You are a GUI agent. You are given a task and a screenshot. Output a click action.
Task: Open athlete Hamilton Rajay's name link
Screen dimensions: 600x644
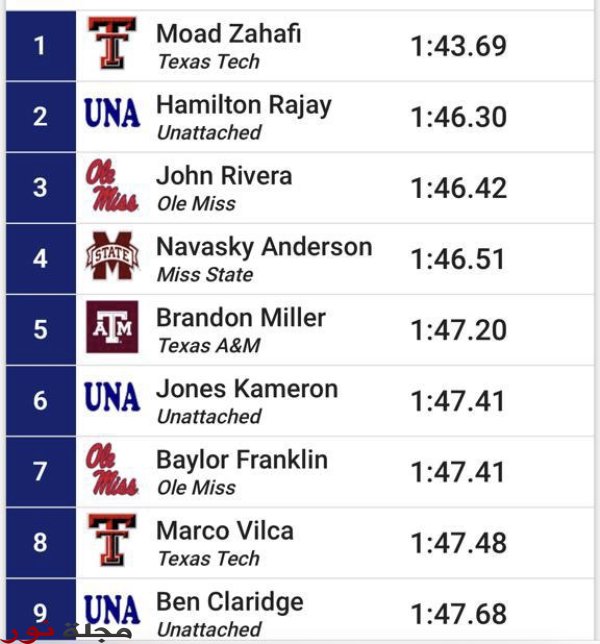point(244,106)
